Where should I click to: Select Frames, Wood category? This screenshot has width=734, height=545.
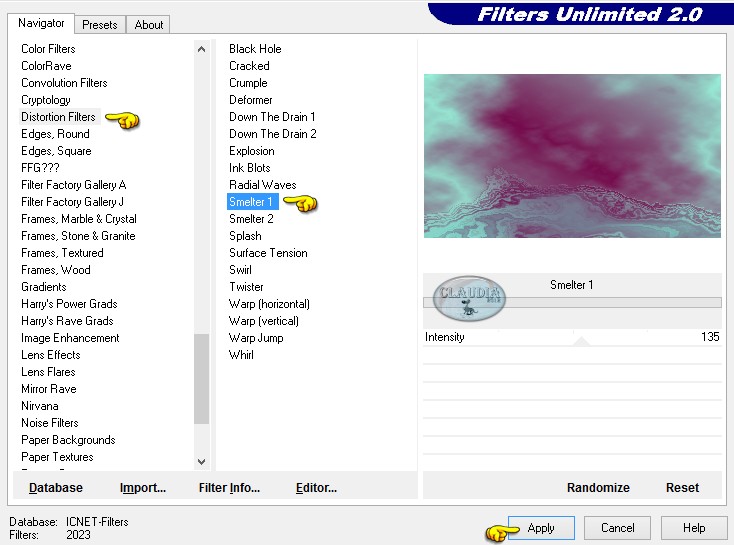coord(56,270)
